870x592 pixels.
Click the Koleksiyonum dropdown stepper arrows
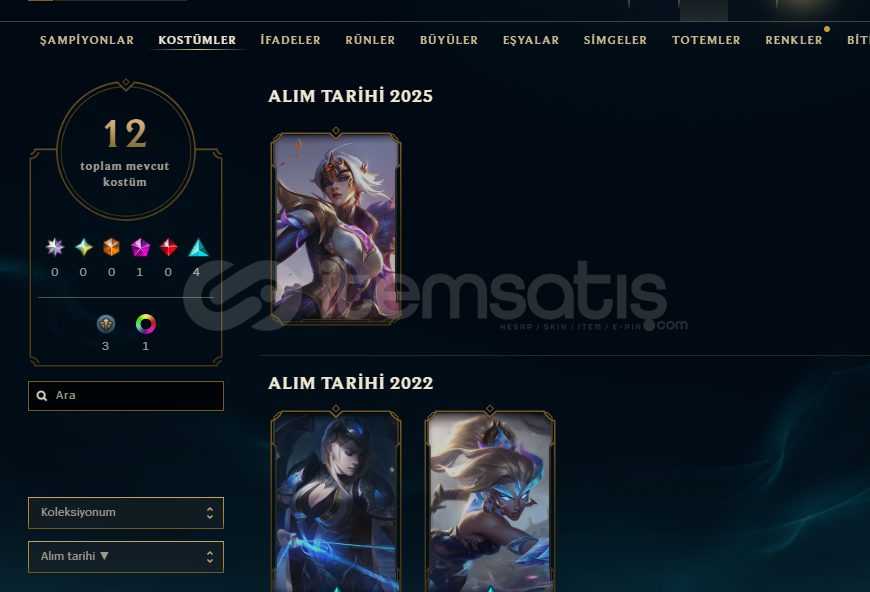tap(210, 513)
